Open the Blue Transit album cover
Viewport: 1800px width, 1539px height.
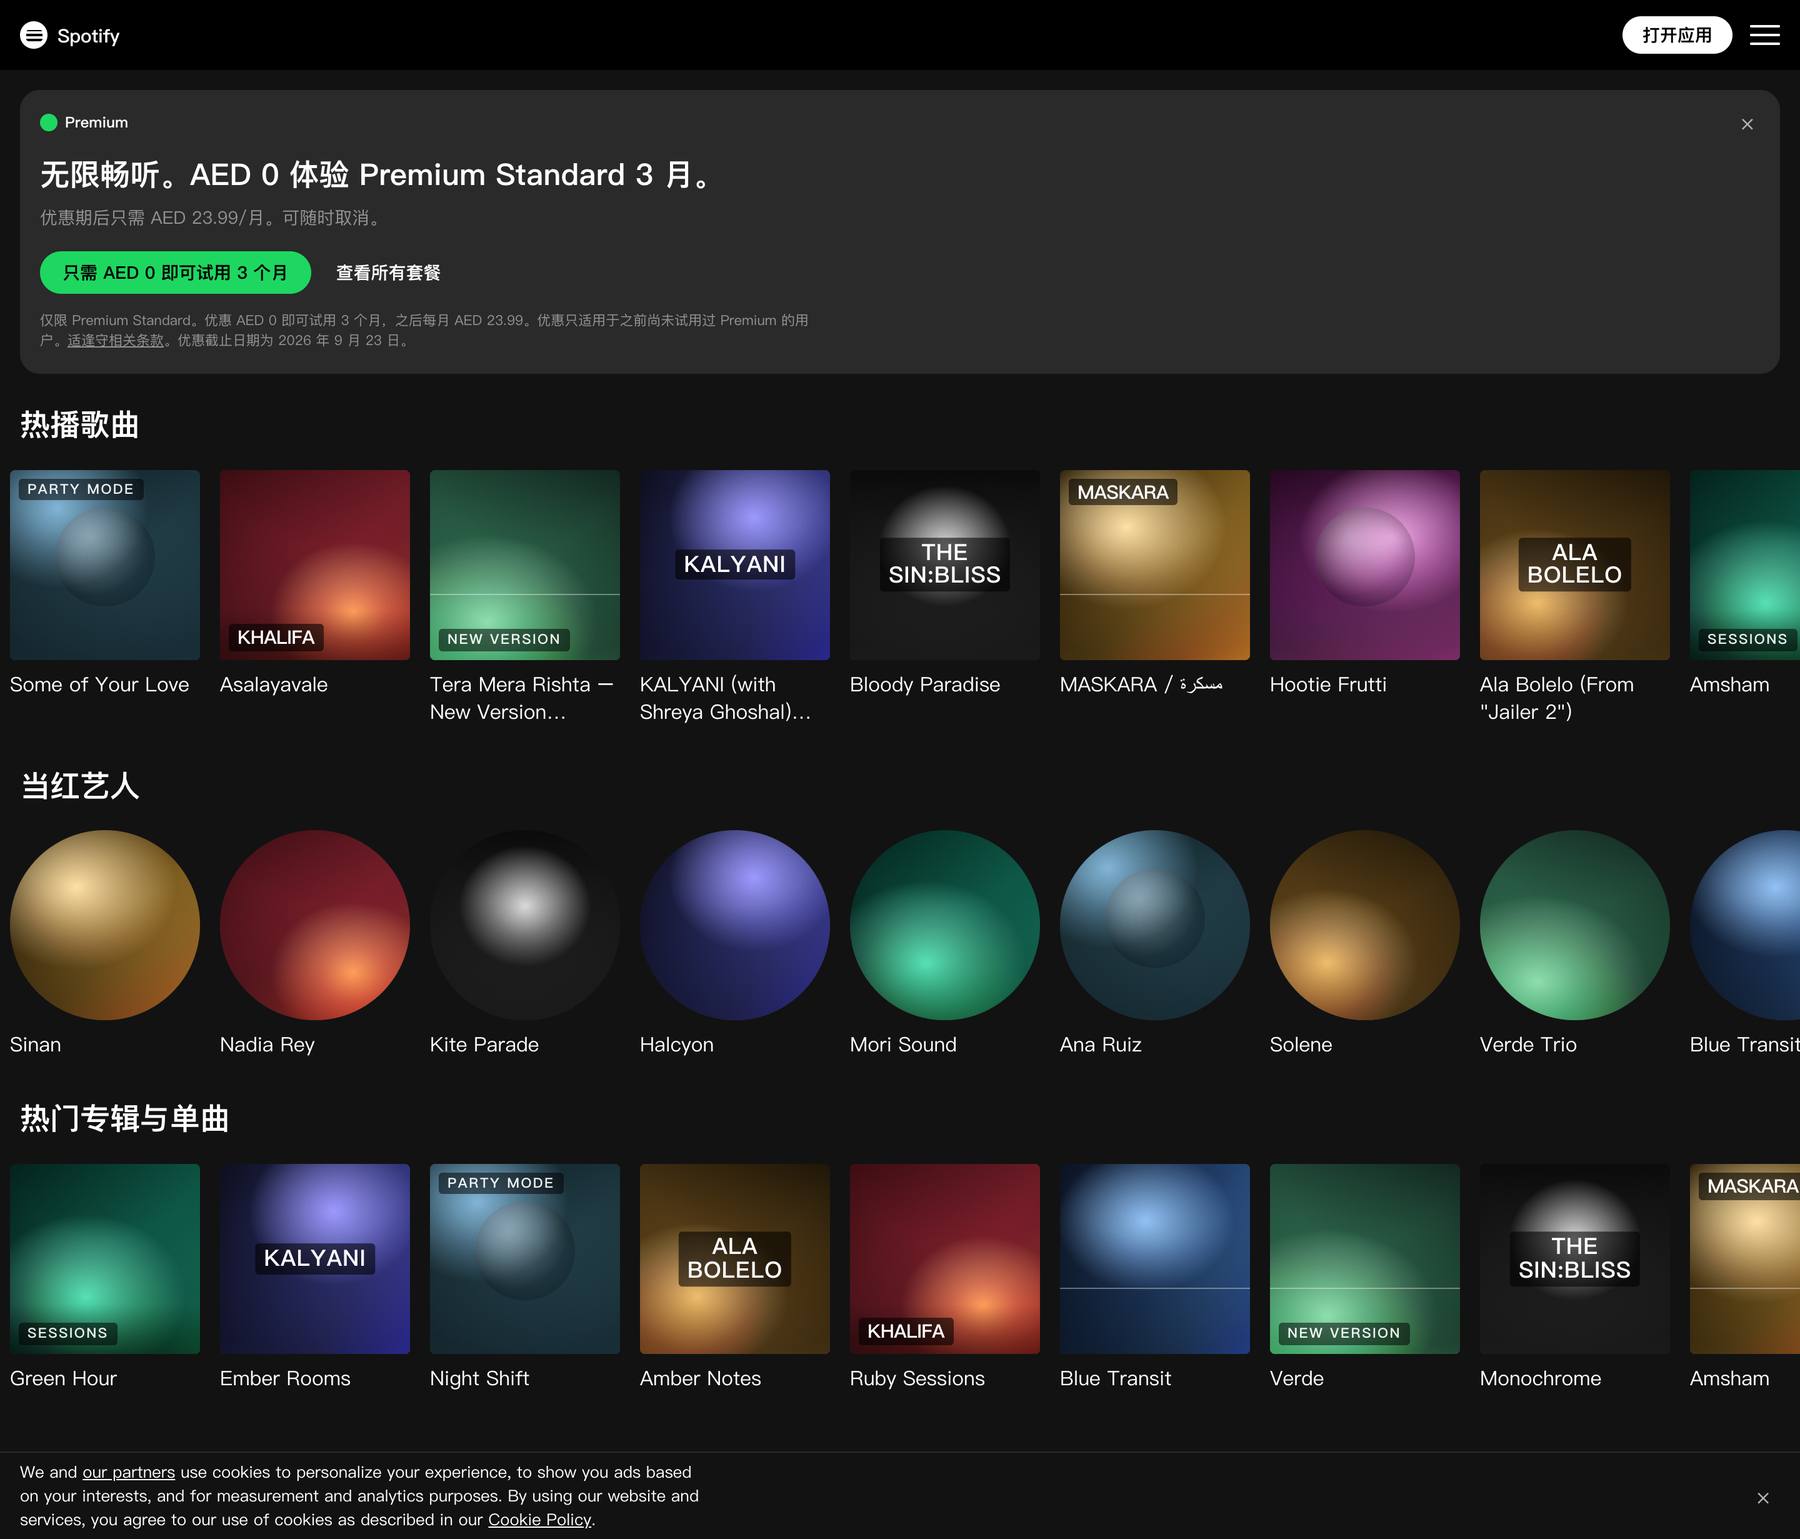click(x=1155, y=1259)
